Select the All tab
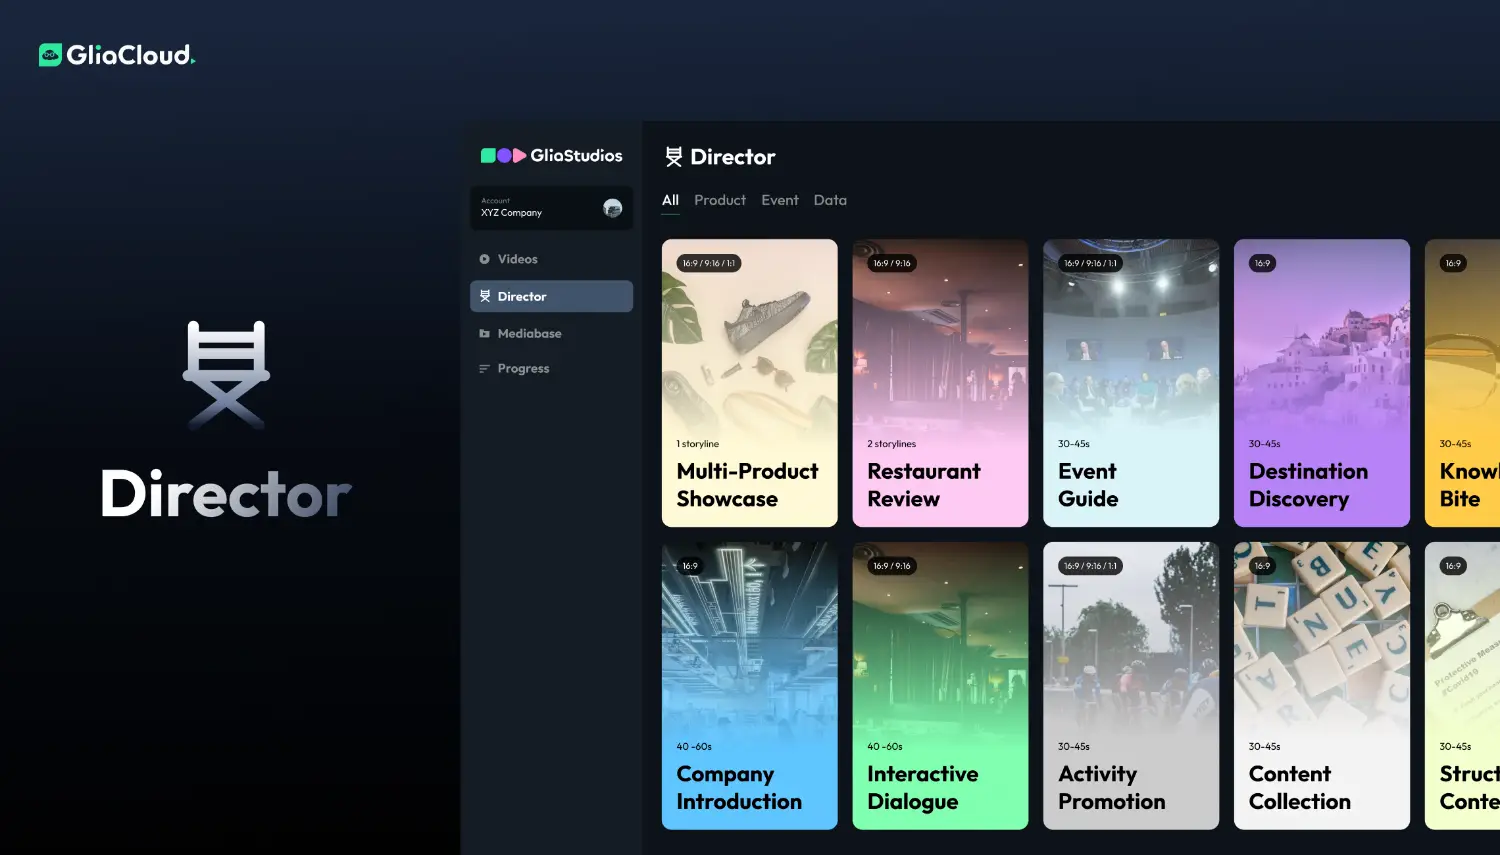Viewport: 1500px width, 855px height. (x=670, y=200)
